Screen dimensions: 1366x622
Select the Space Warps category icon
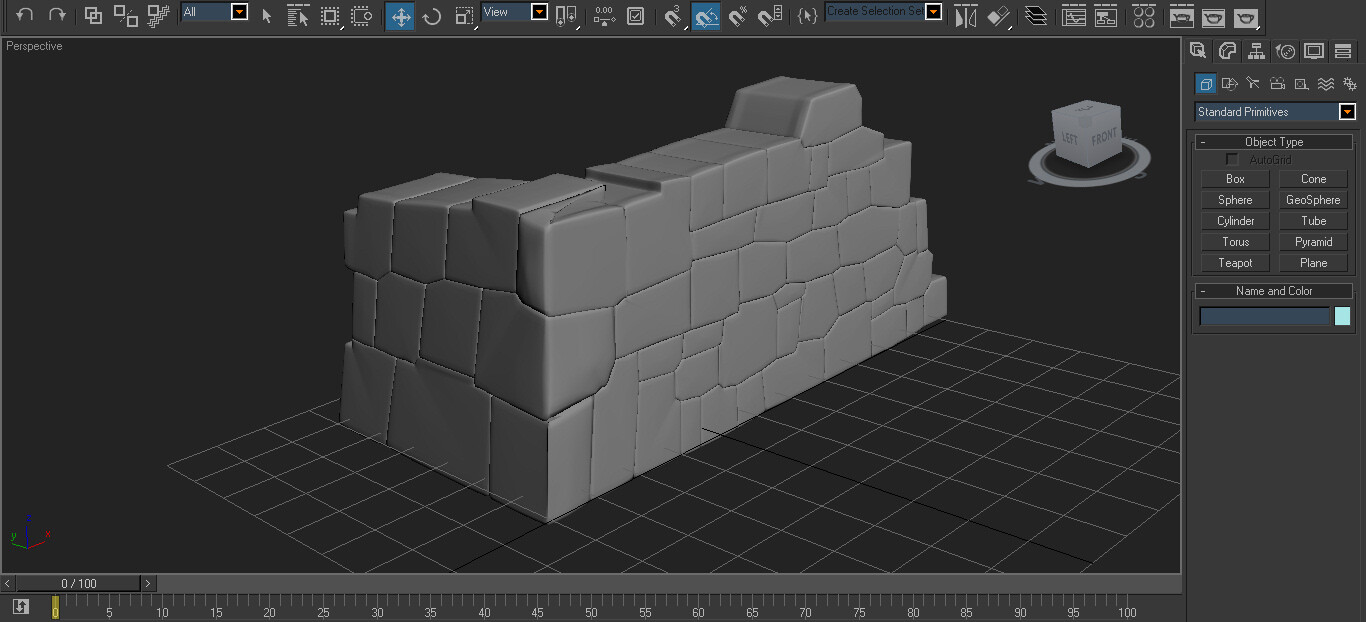coord(1326,84)
